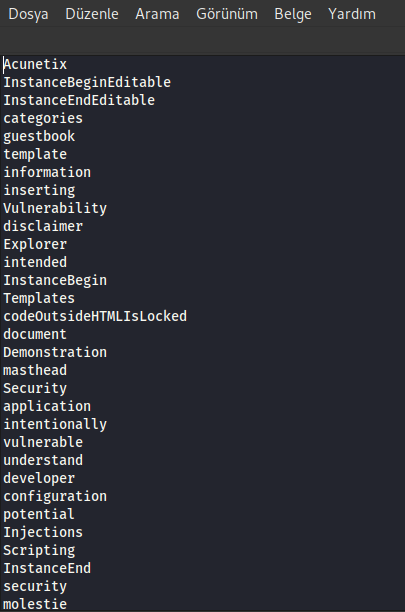This screenshot has width=405, height=612.
Task: Open the Belge menu
Action: pyautogui.click(x=293, y=14)
